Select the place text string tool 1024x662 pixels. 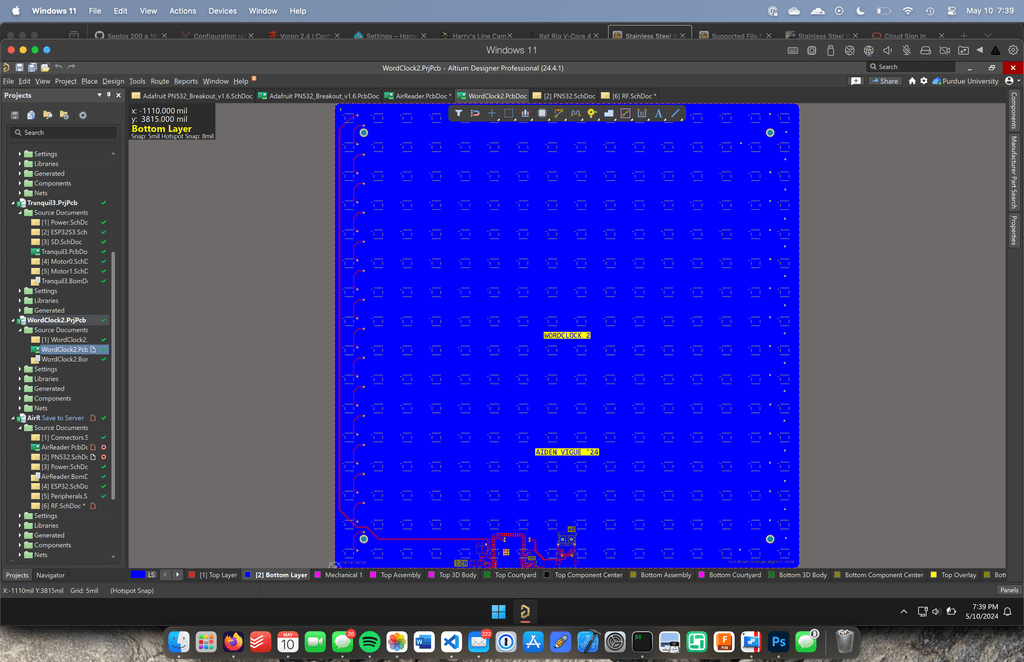tap(658, 114)
